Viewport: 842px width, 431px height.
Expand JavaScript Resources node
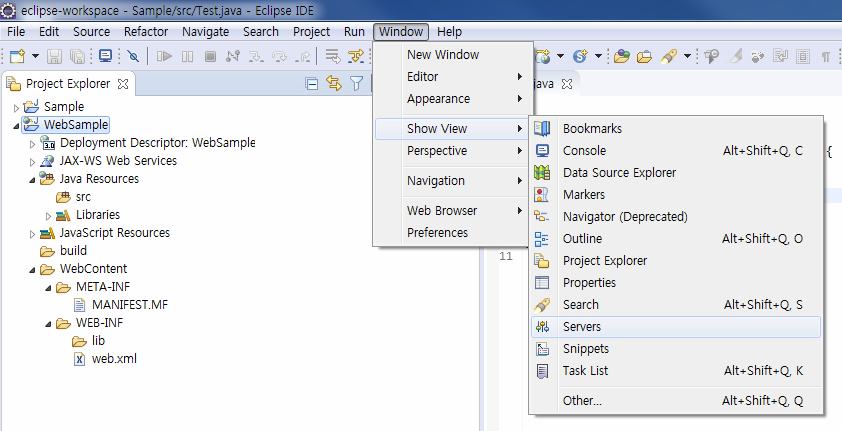coord(32,233)
